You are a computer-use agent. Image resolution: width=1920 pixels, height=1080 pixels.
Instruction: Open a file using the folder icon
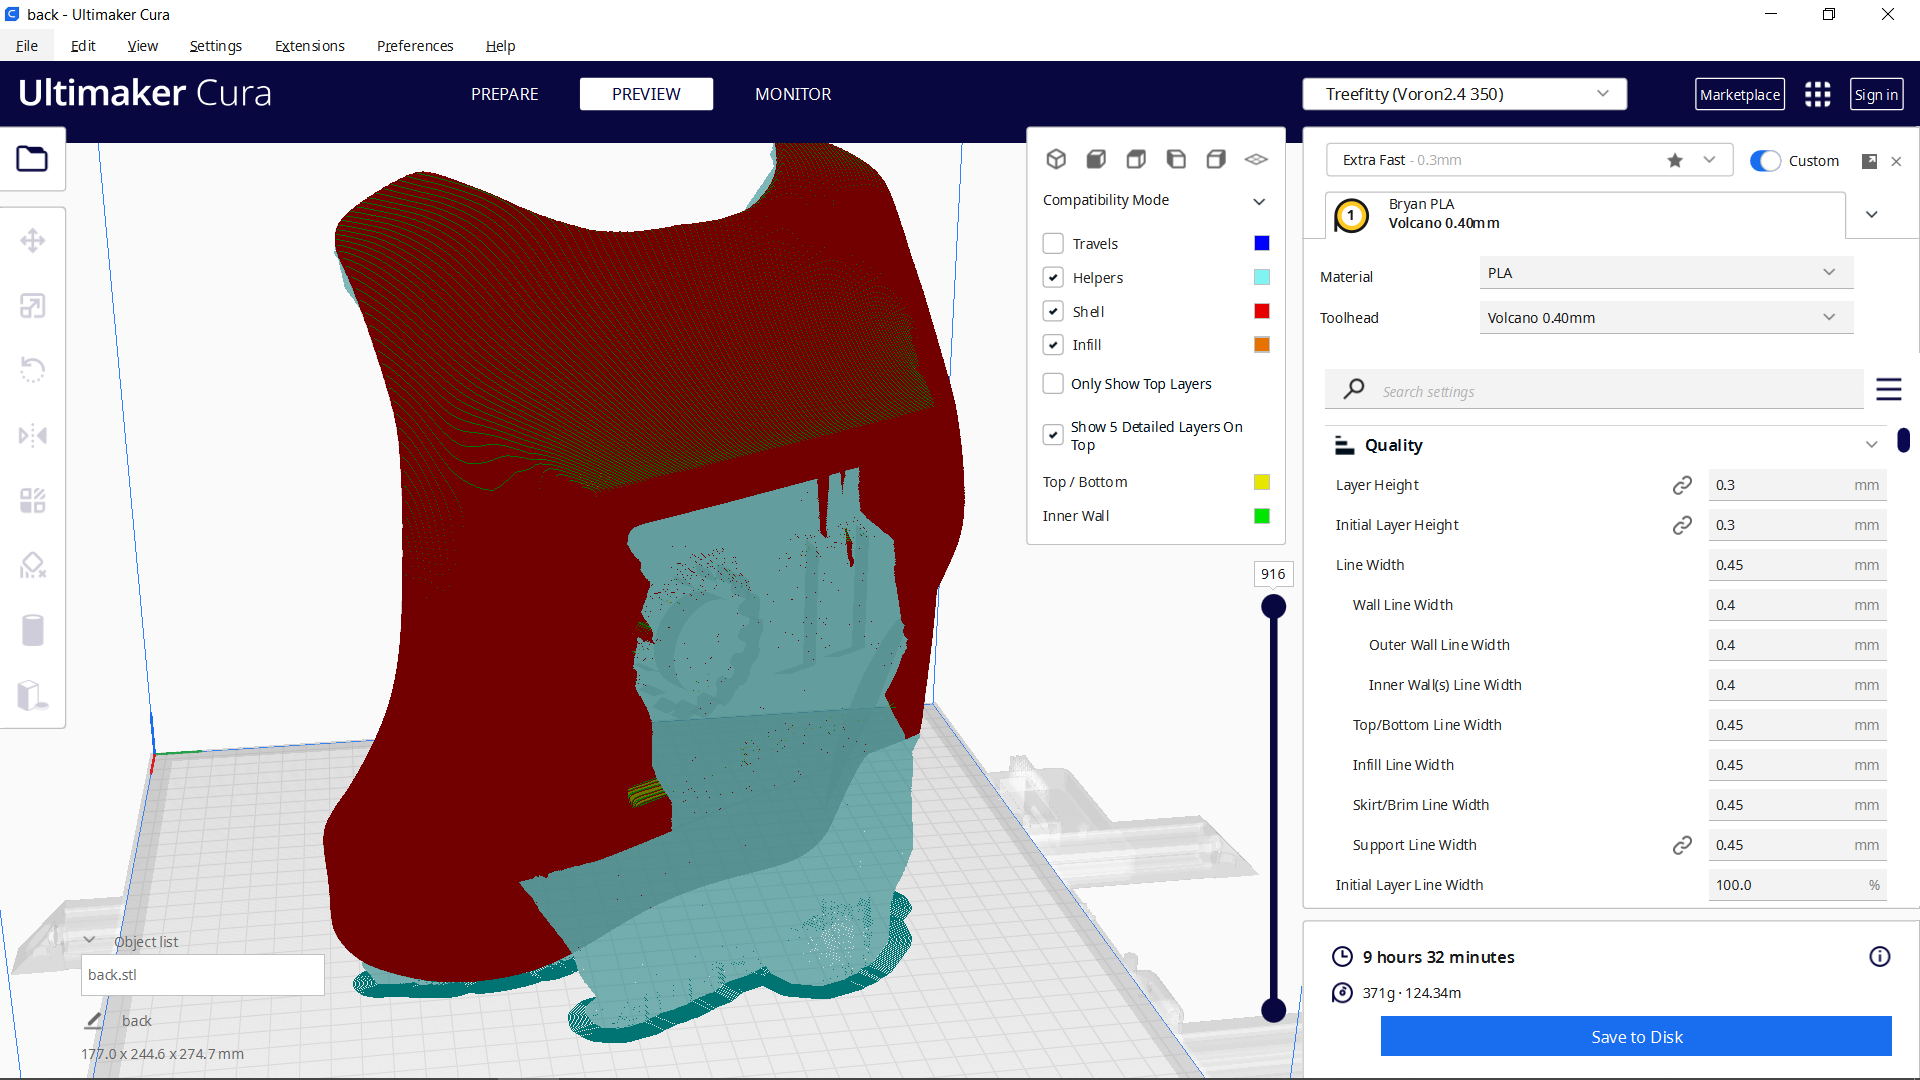tap(33, 158)
